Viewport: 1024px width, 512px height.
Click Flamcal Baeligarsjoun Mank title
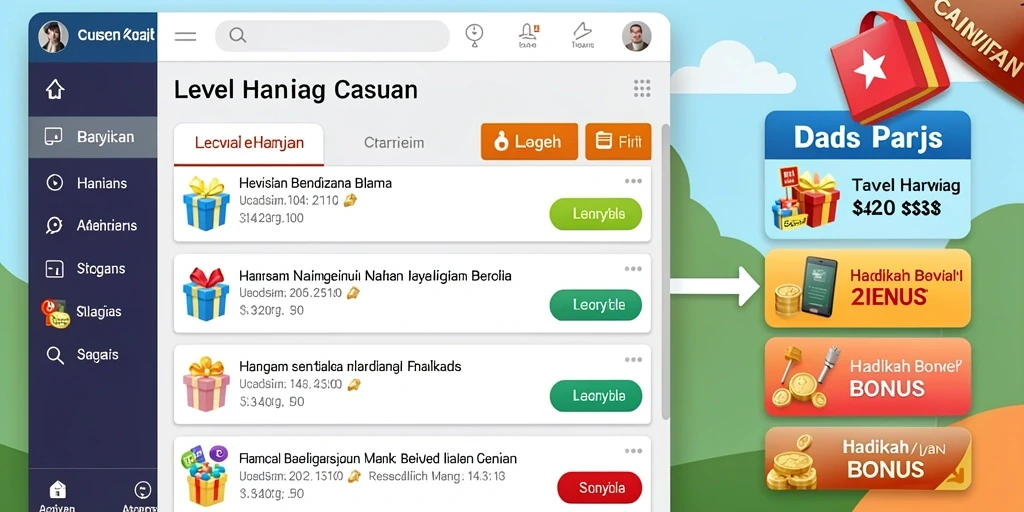[x=378, y=458]
